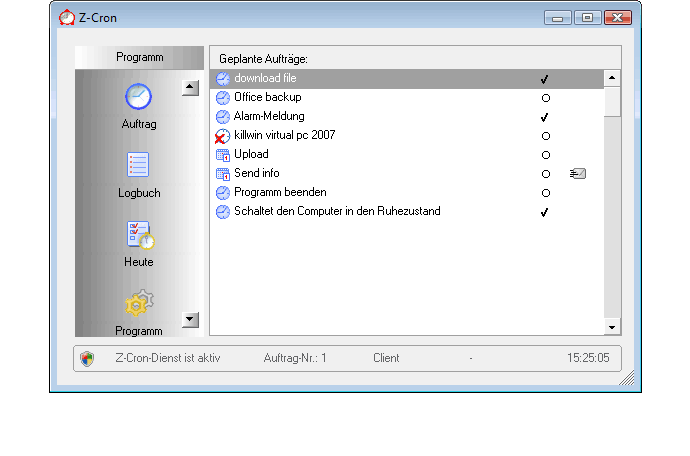Toggle the checkmark status of download file
The width and height of the screenshot is (690, 456).
[x=545, y=79]
